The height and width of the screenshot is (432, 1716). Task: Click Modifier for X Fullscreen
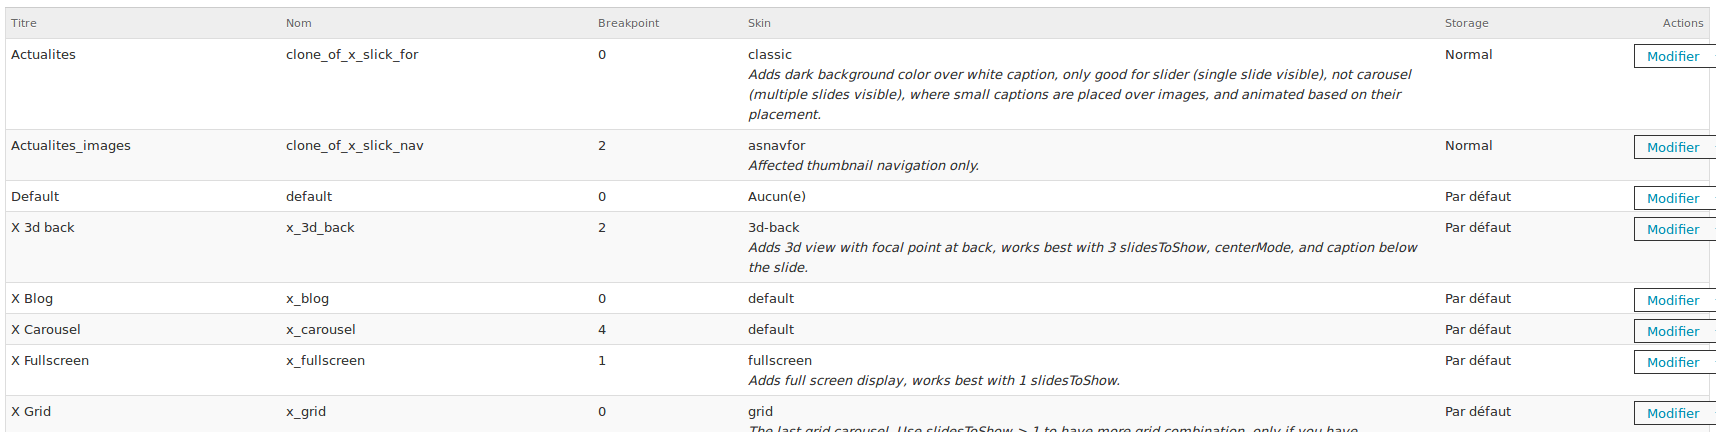click(1673, 362)
